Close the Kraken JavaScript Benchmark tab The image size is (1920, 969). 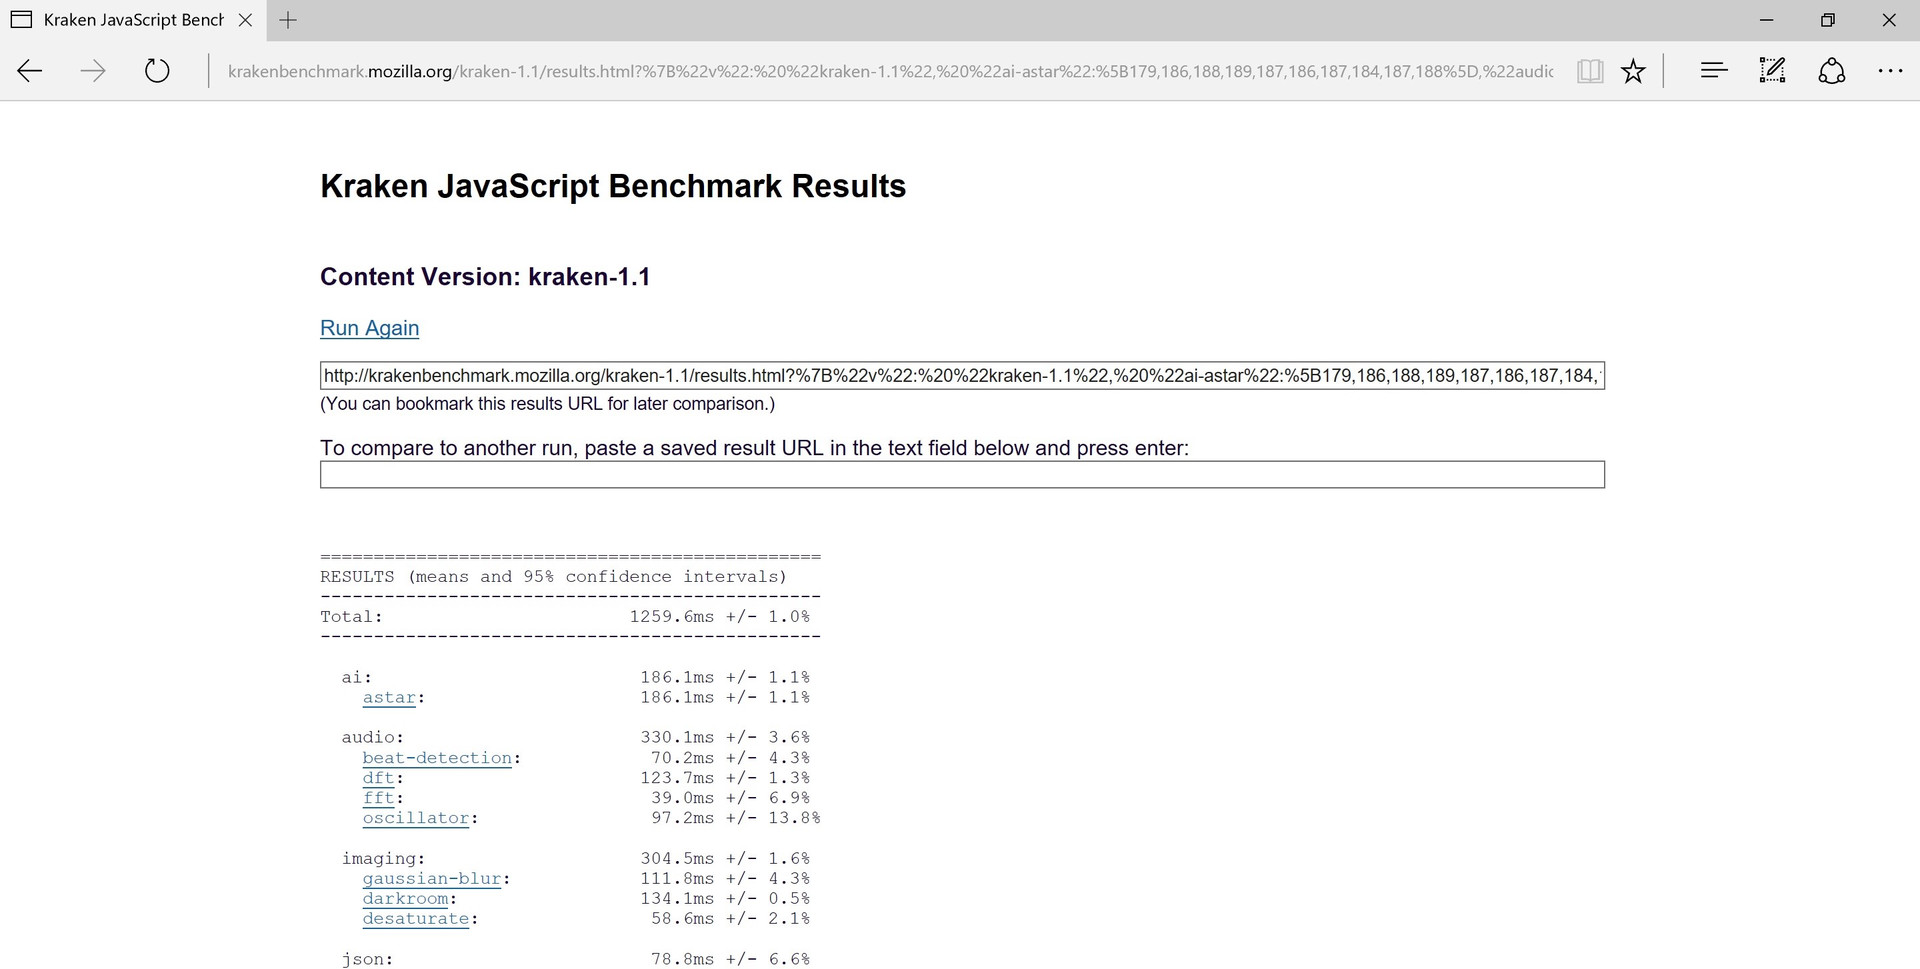coord(245,20)
